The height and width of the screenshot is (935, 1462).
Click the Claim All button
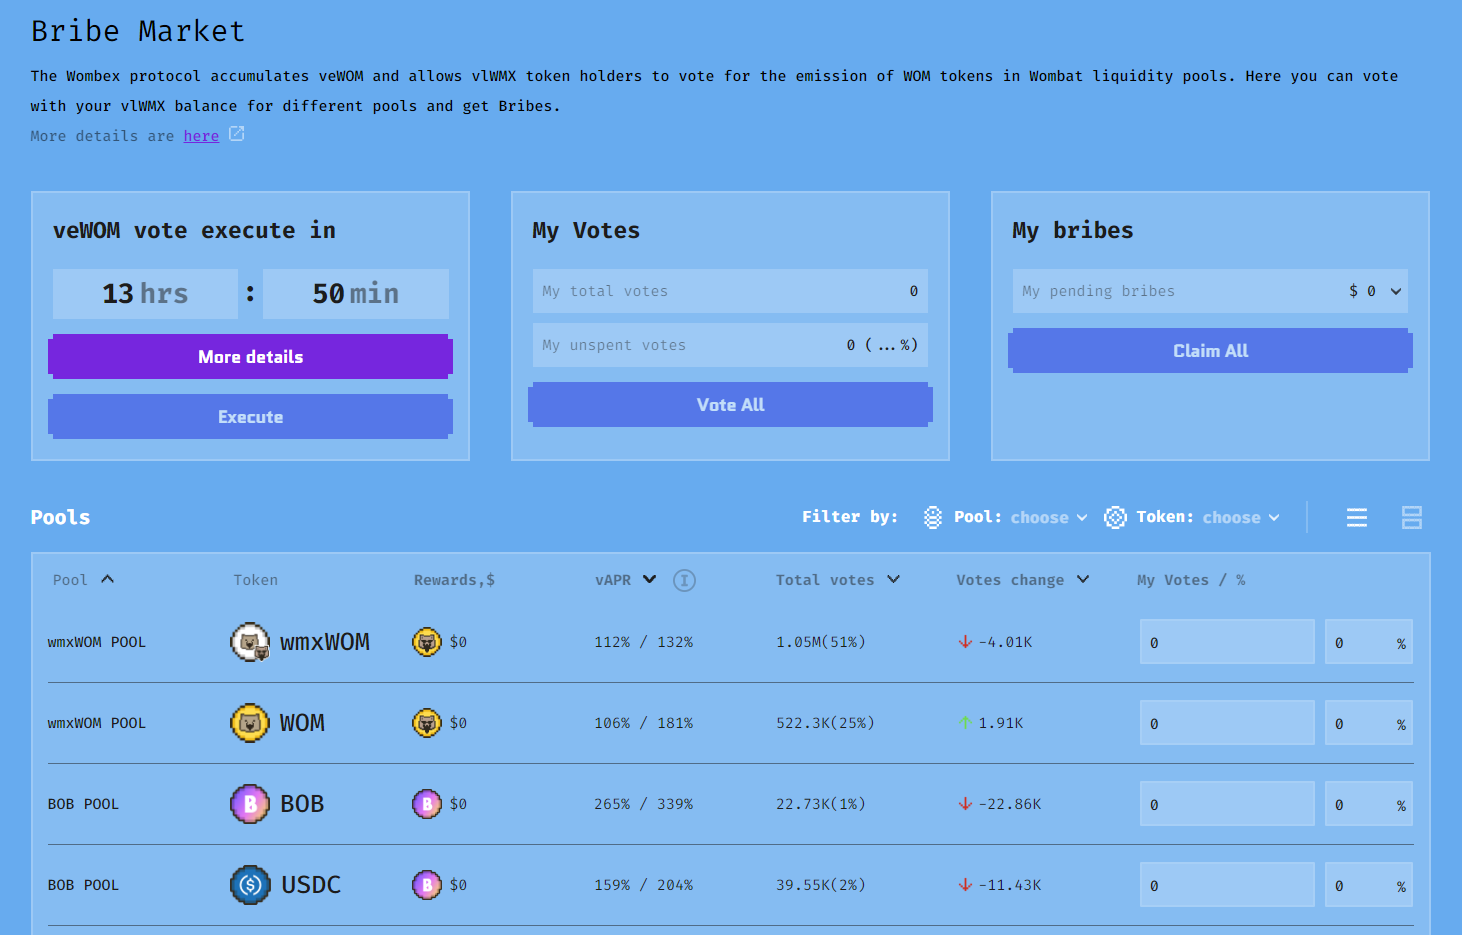pos(1210,351)
